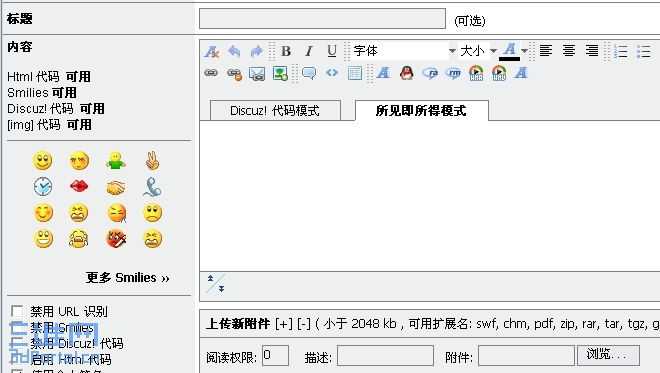660x373 pixels.
Task: Center align the text
Action: pyautogui.click(x=569, y=51)
